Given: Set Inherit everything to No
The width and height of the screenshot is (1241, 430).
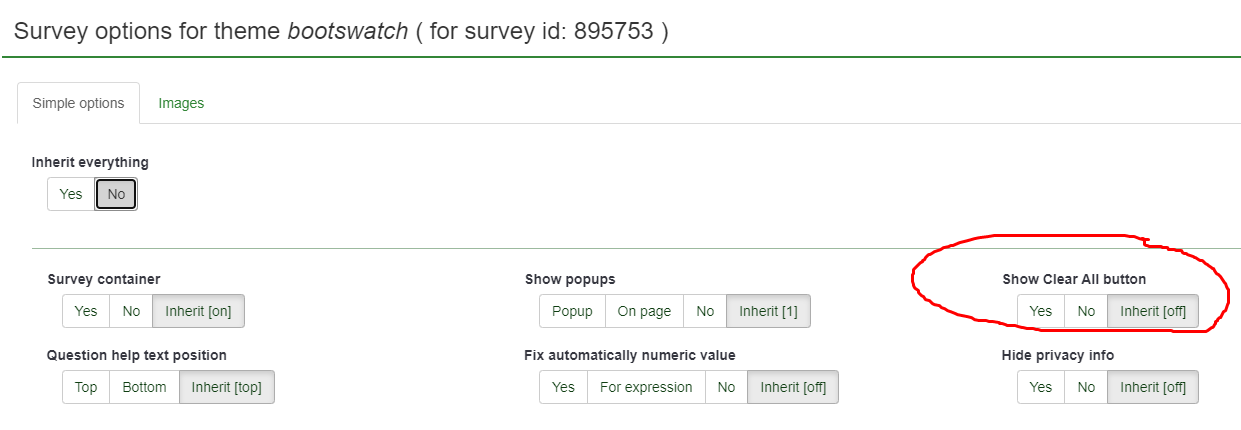Looking at the screenshot, I should (116, 194).
